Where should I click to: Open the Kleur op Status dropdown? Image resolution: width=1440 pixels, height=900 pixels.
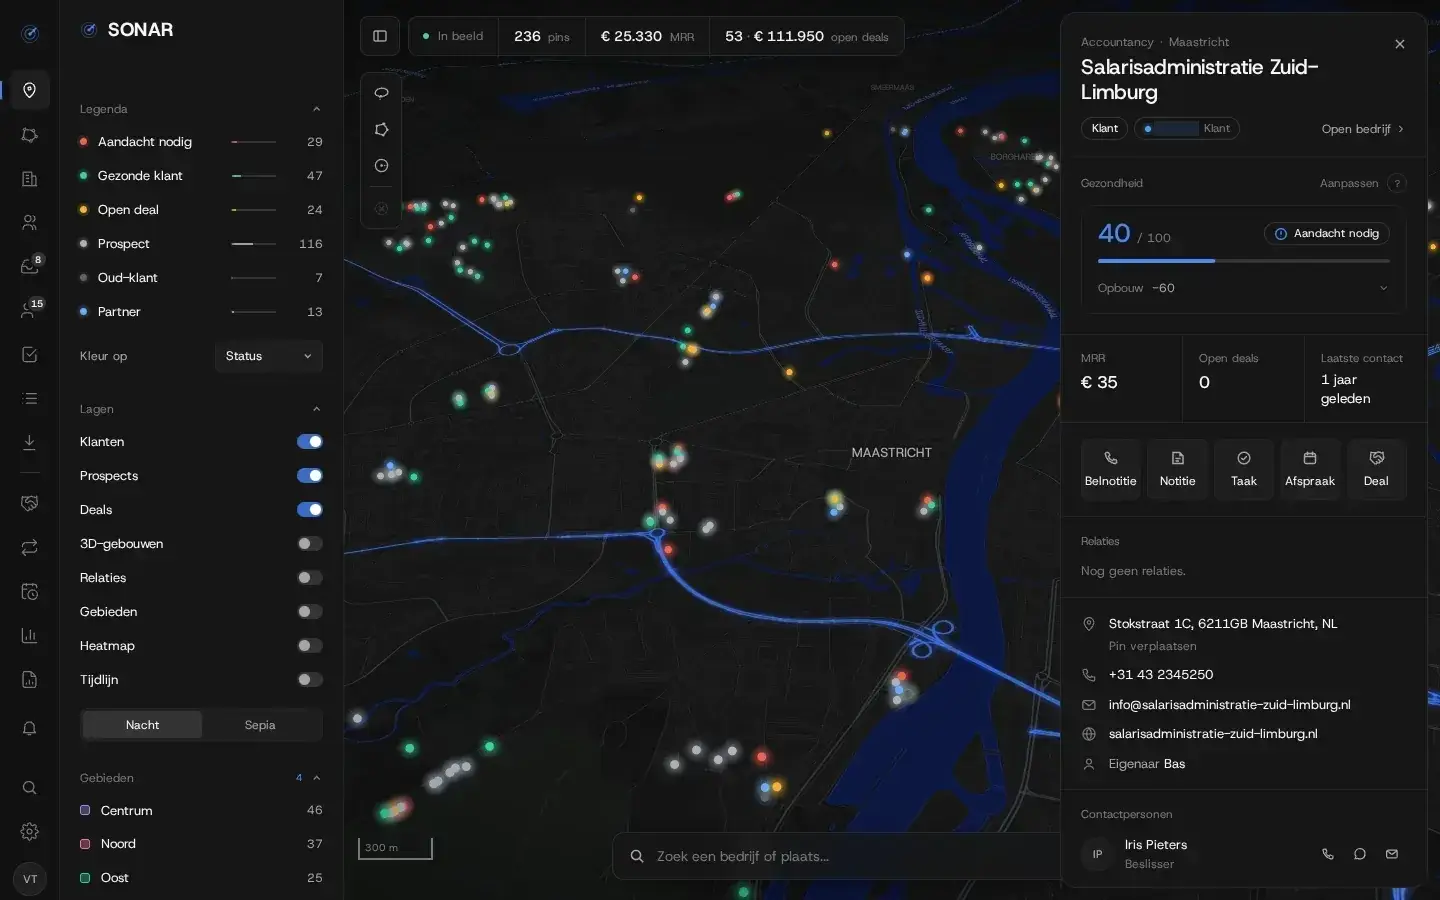pos(268,356)
